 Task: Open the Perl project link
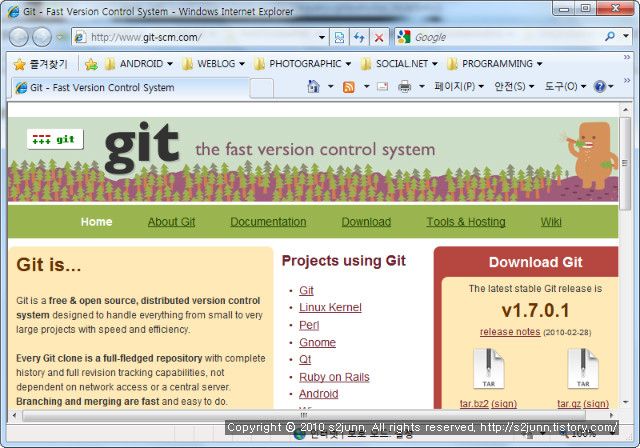point(309,325)
